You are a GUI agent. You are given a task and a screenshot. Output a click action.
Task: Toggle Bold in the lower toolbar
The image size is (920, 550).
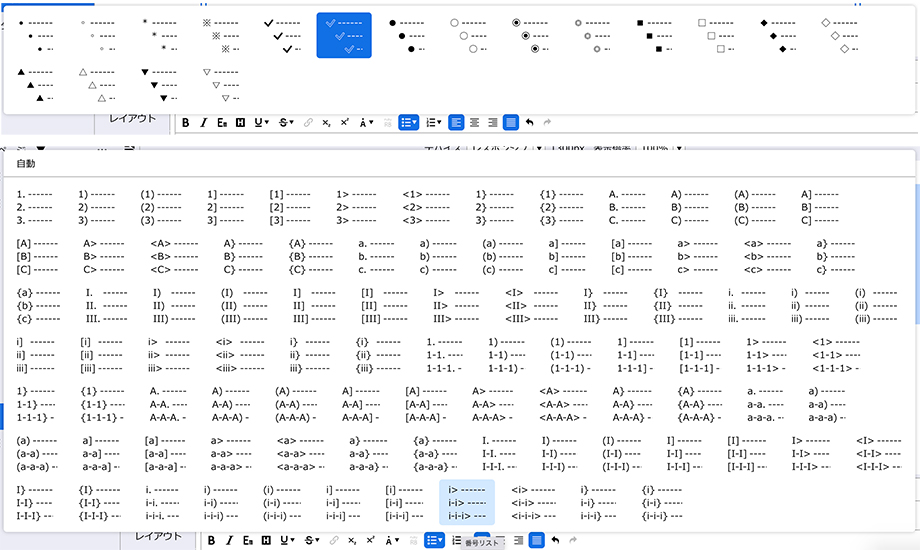[212, 540]
